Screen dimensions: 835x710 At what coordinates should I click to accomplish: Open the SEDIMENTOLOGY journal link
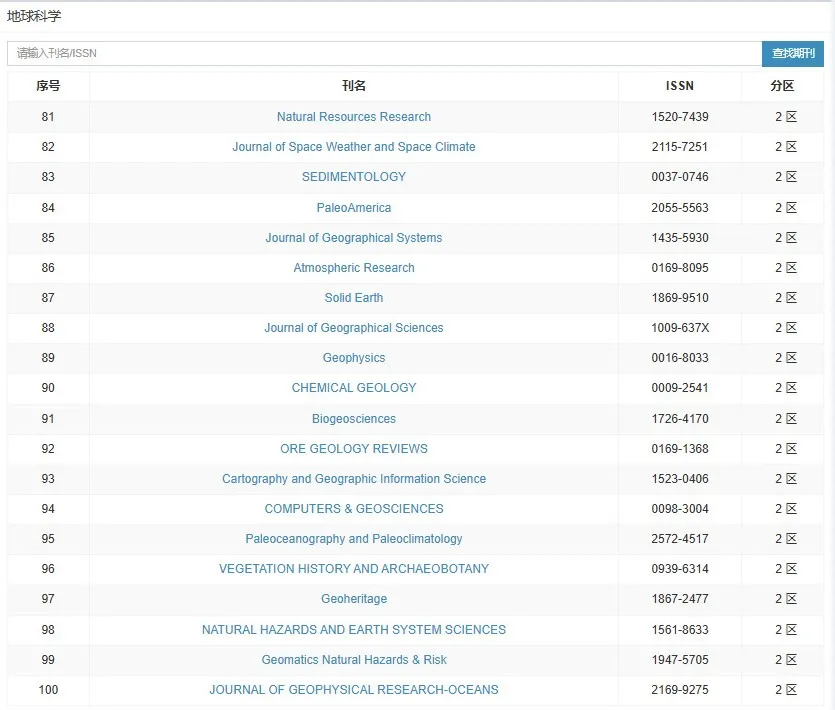click(x=354, y=177)
